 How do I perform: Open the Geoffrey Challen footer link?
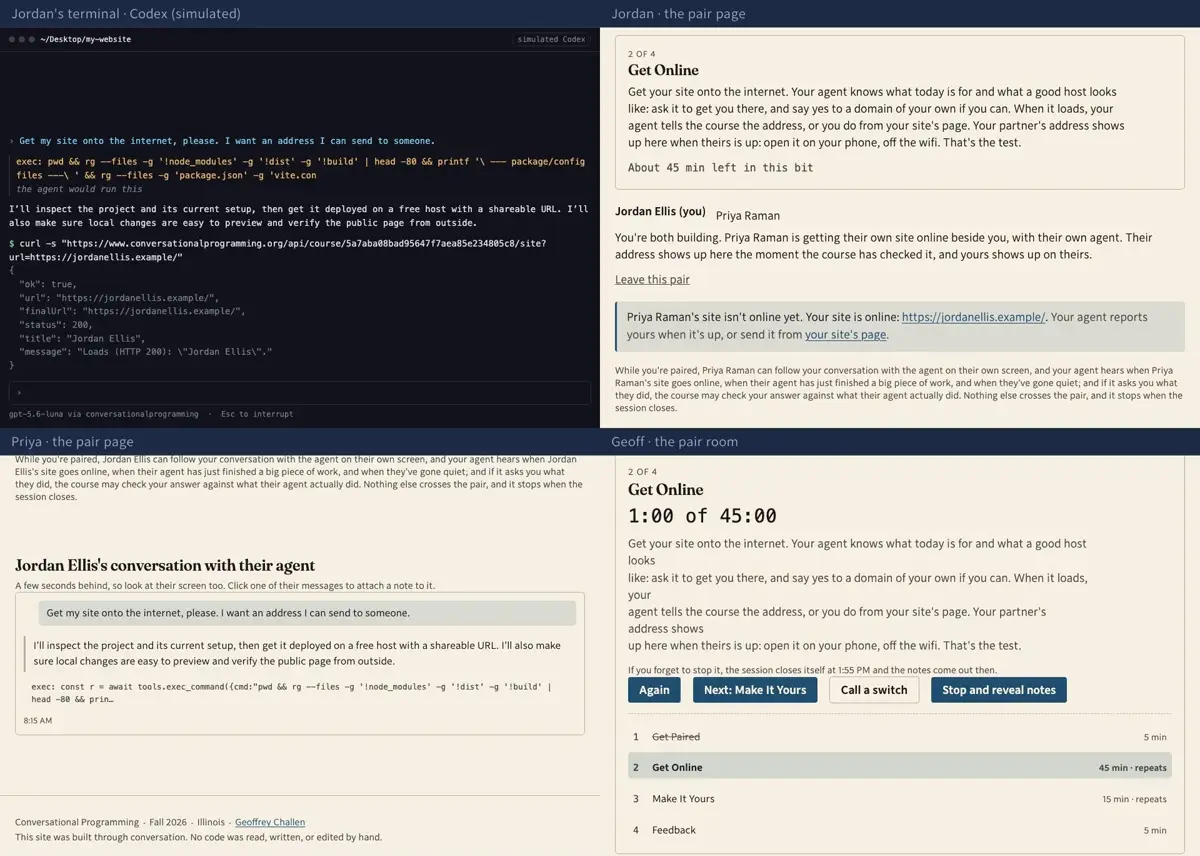point(270,822)
